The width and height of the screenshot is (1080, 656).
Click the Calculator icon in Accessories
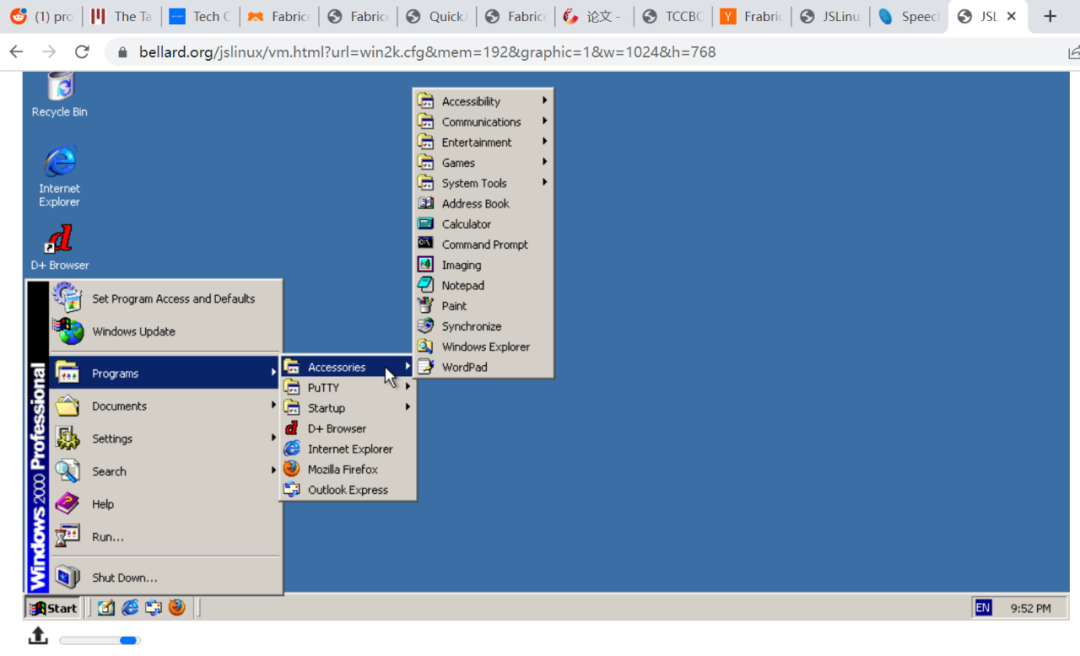coord(426,224)
